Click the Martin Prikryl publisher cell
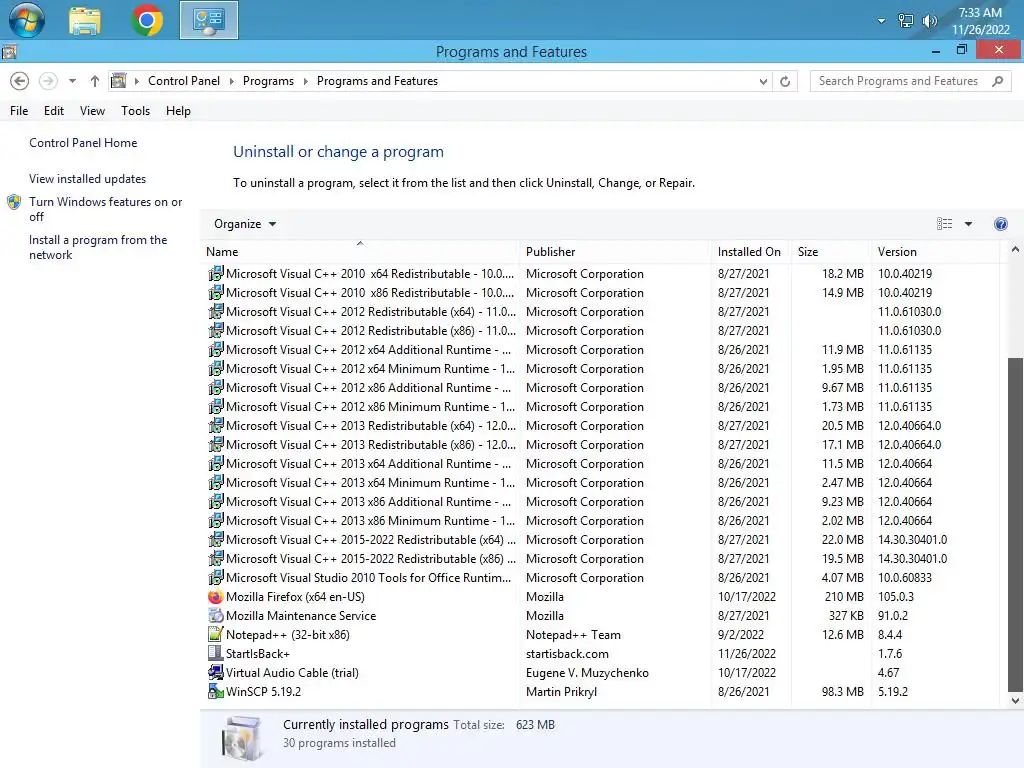Screen dimensions: 1024x768 [x=562, y=692]
